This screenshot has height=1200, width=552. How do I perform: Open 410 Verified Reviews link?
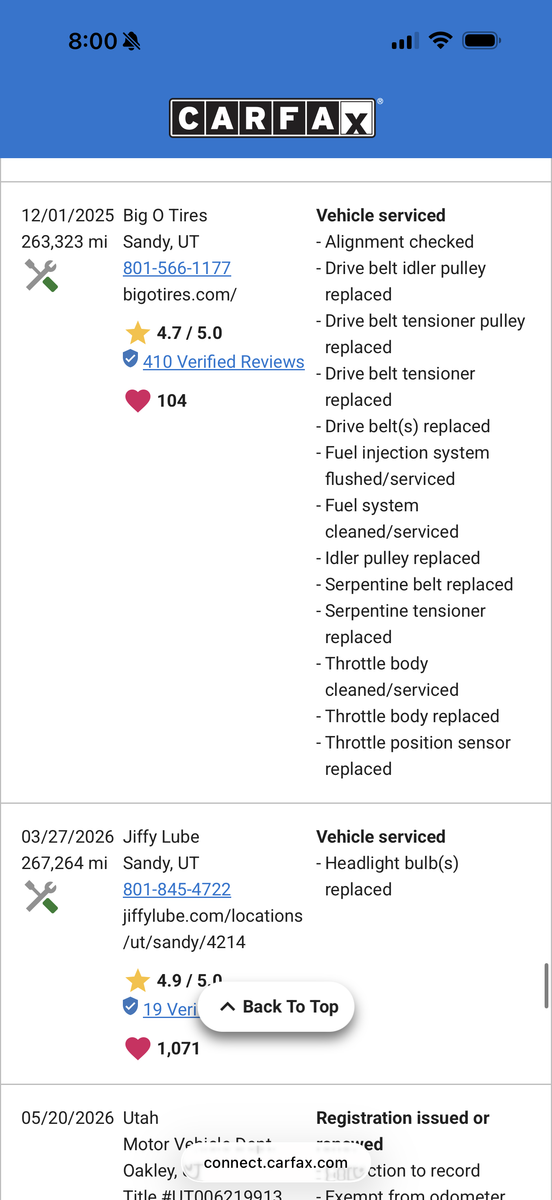tap(223, 362)
